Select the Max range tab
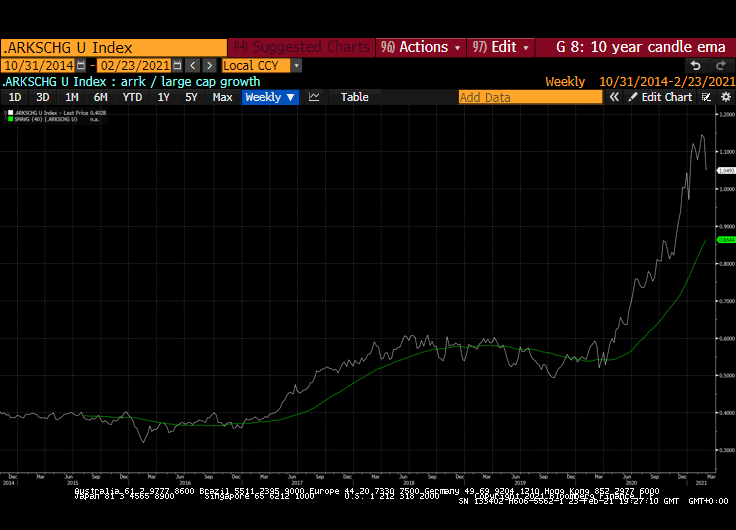736x530 pixels. point(222,97)
